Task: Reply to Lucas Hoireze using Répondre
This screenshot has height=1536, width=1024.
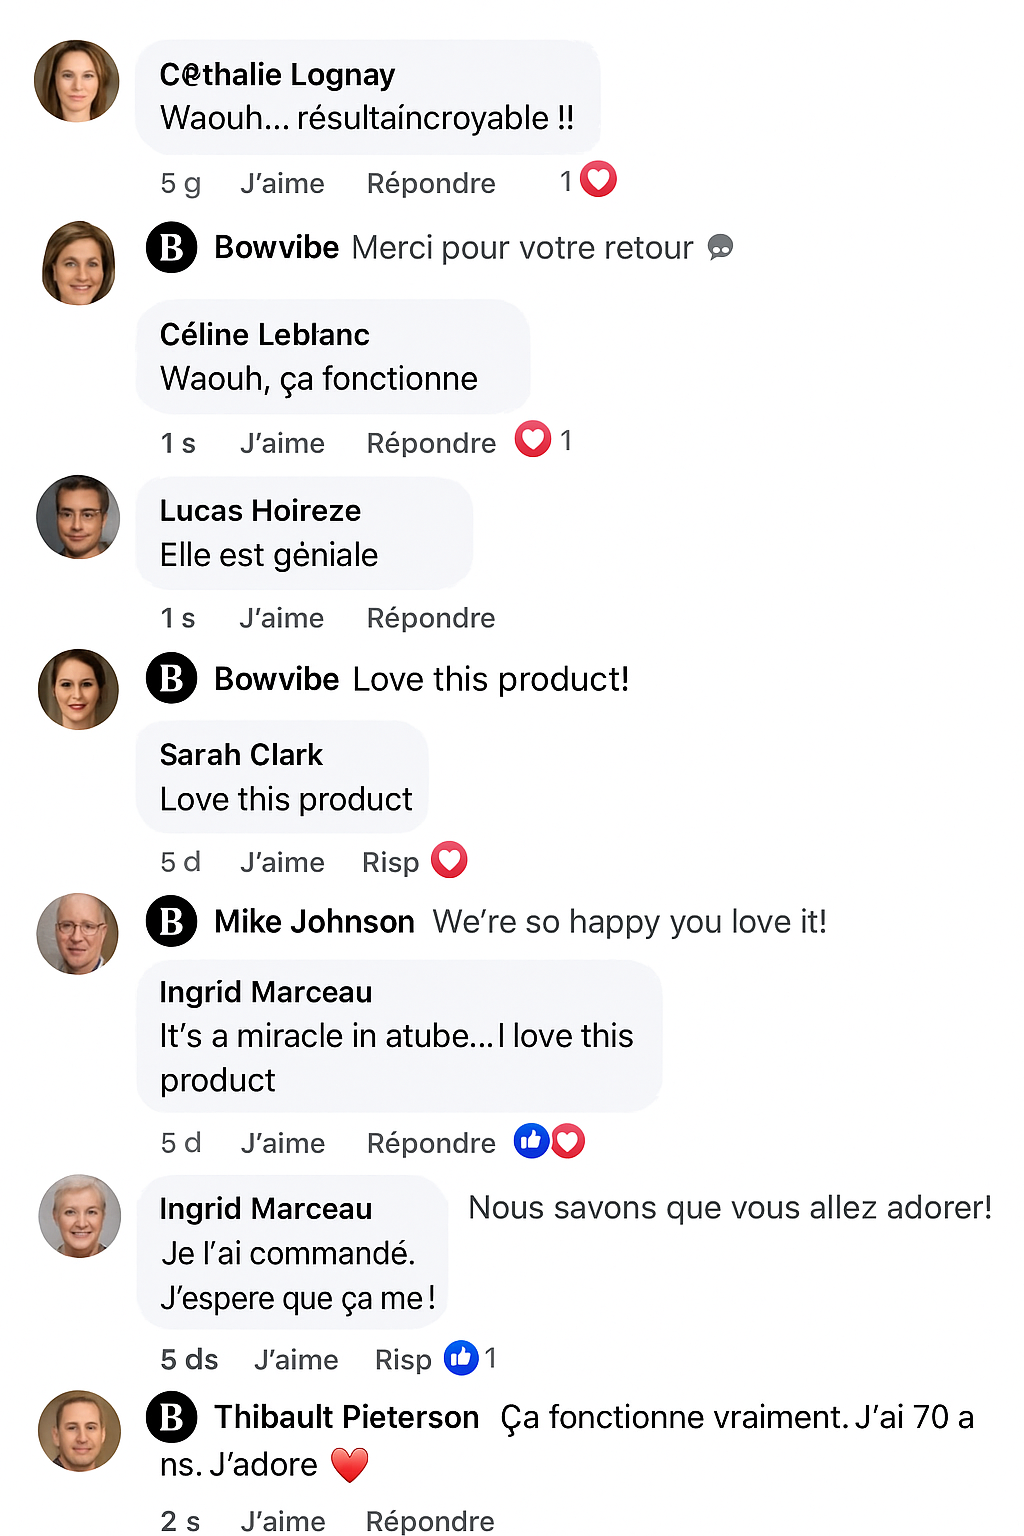Action: [431, 618]
